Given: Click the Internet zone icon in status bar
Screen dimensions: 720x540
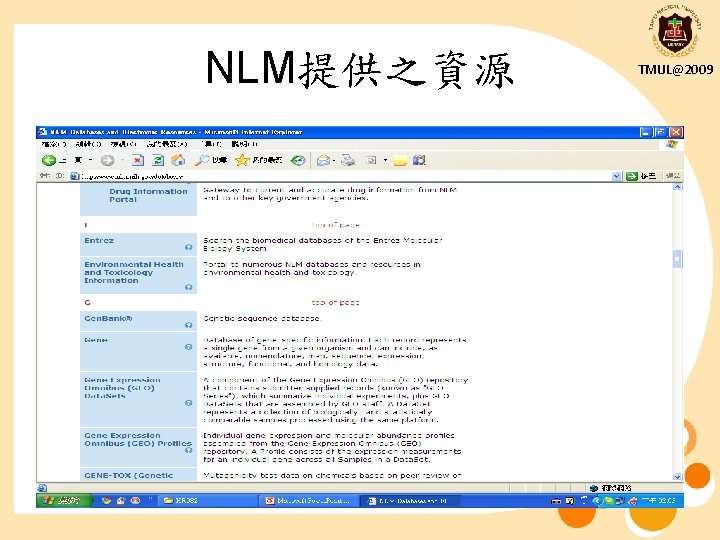Looking at the screenshot, I should [594, 488].
